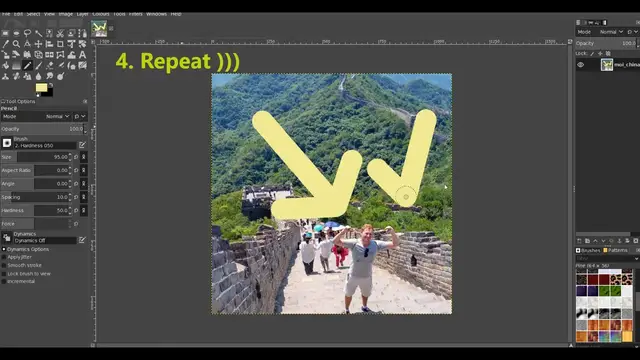Click the Pencil Opacity slider
Screen dimensions: 640x360
[42, 129]
